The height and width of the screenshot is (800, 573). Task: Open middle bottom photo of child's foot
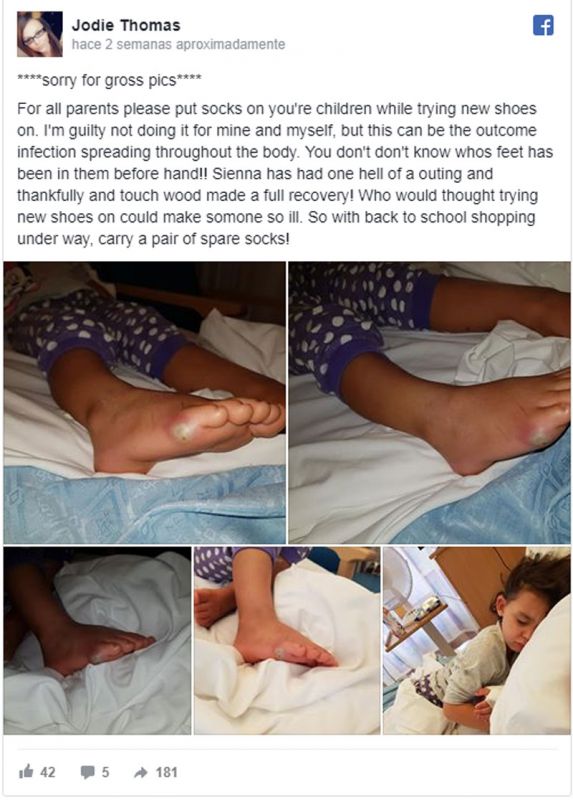pos(287,641)
